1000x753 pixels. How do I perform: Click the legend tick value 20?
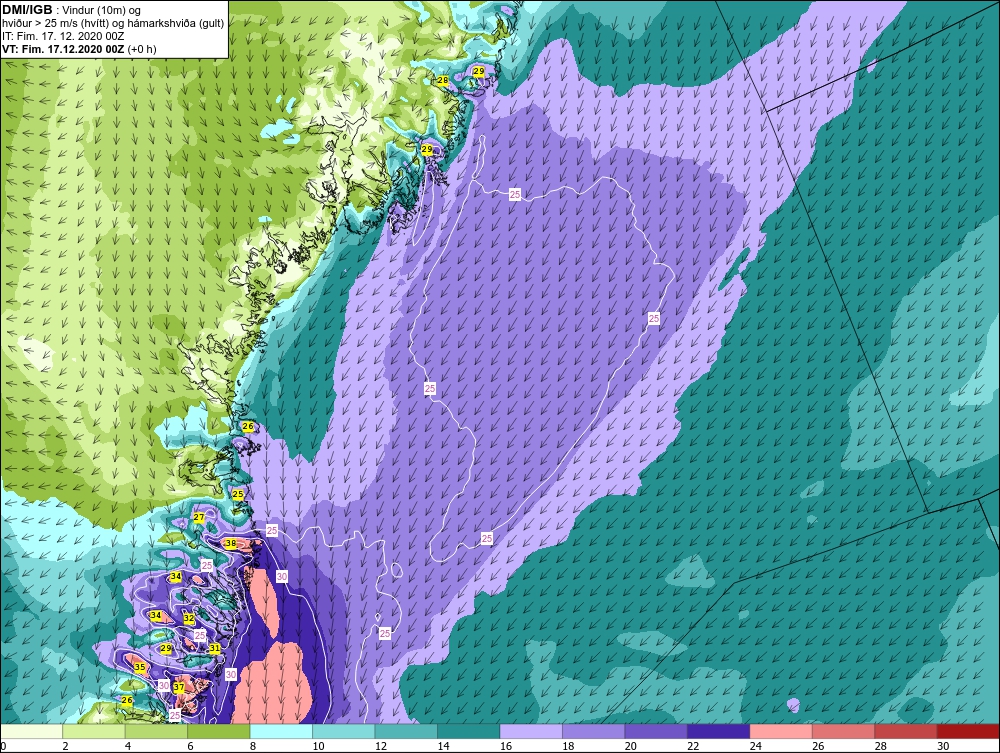point(631,746)
